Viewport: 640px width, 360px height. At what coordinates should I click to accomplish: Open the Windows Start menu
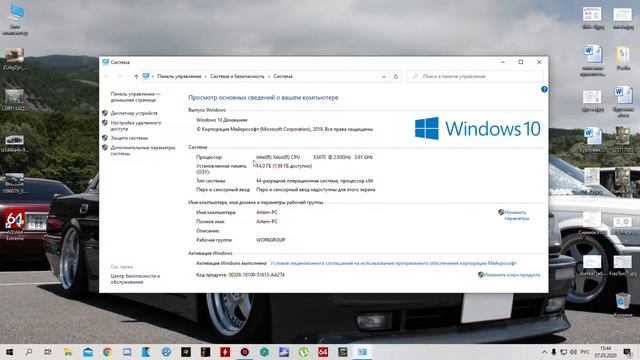coord(9,352)
